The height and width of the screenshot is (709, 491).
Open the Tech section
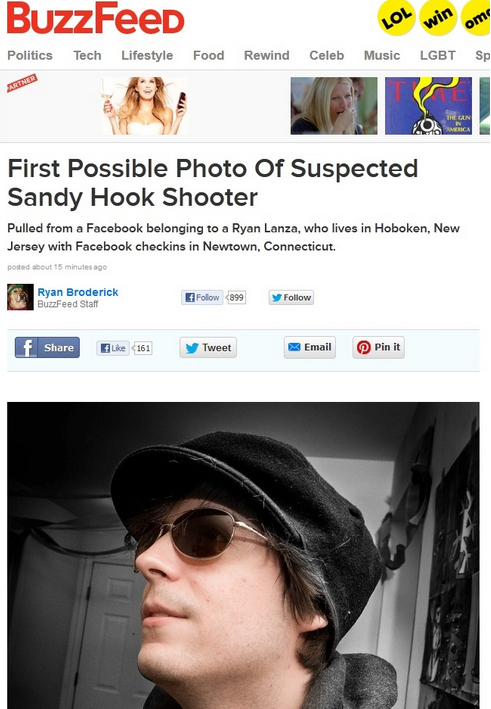point(87,55)
